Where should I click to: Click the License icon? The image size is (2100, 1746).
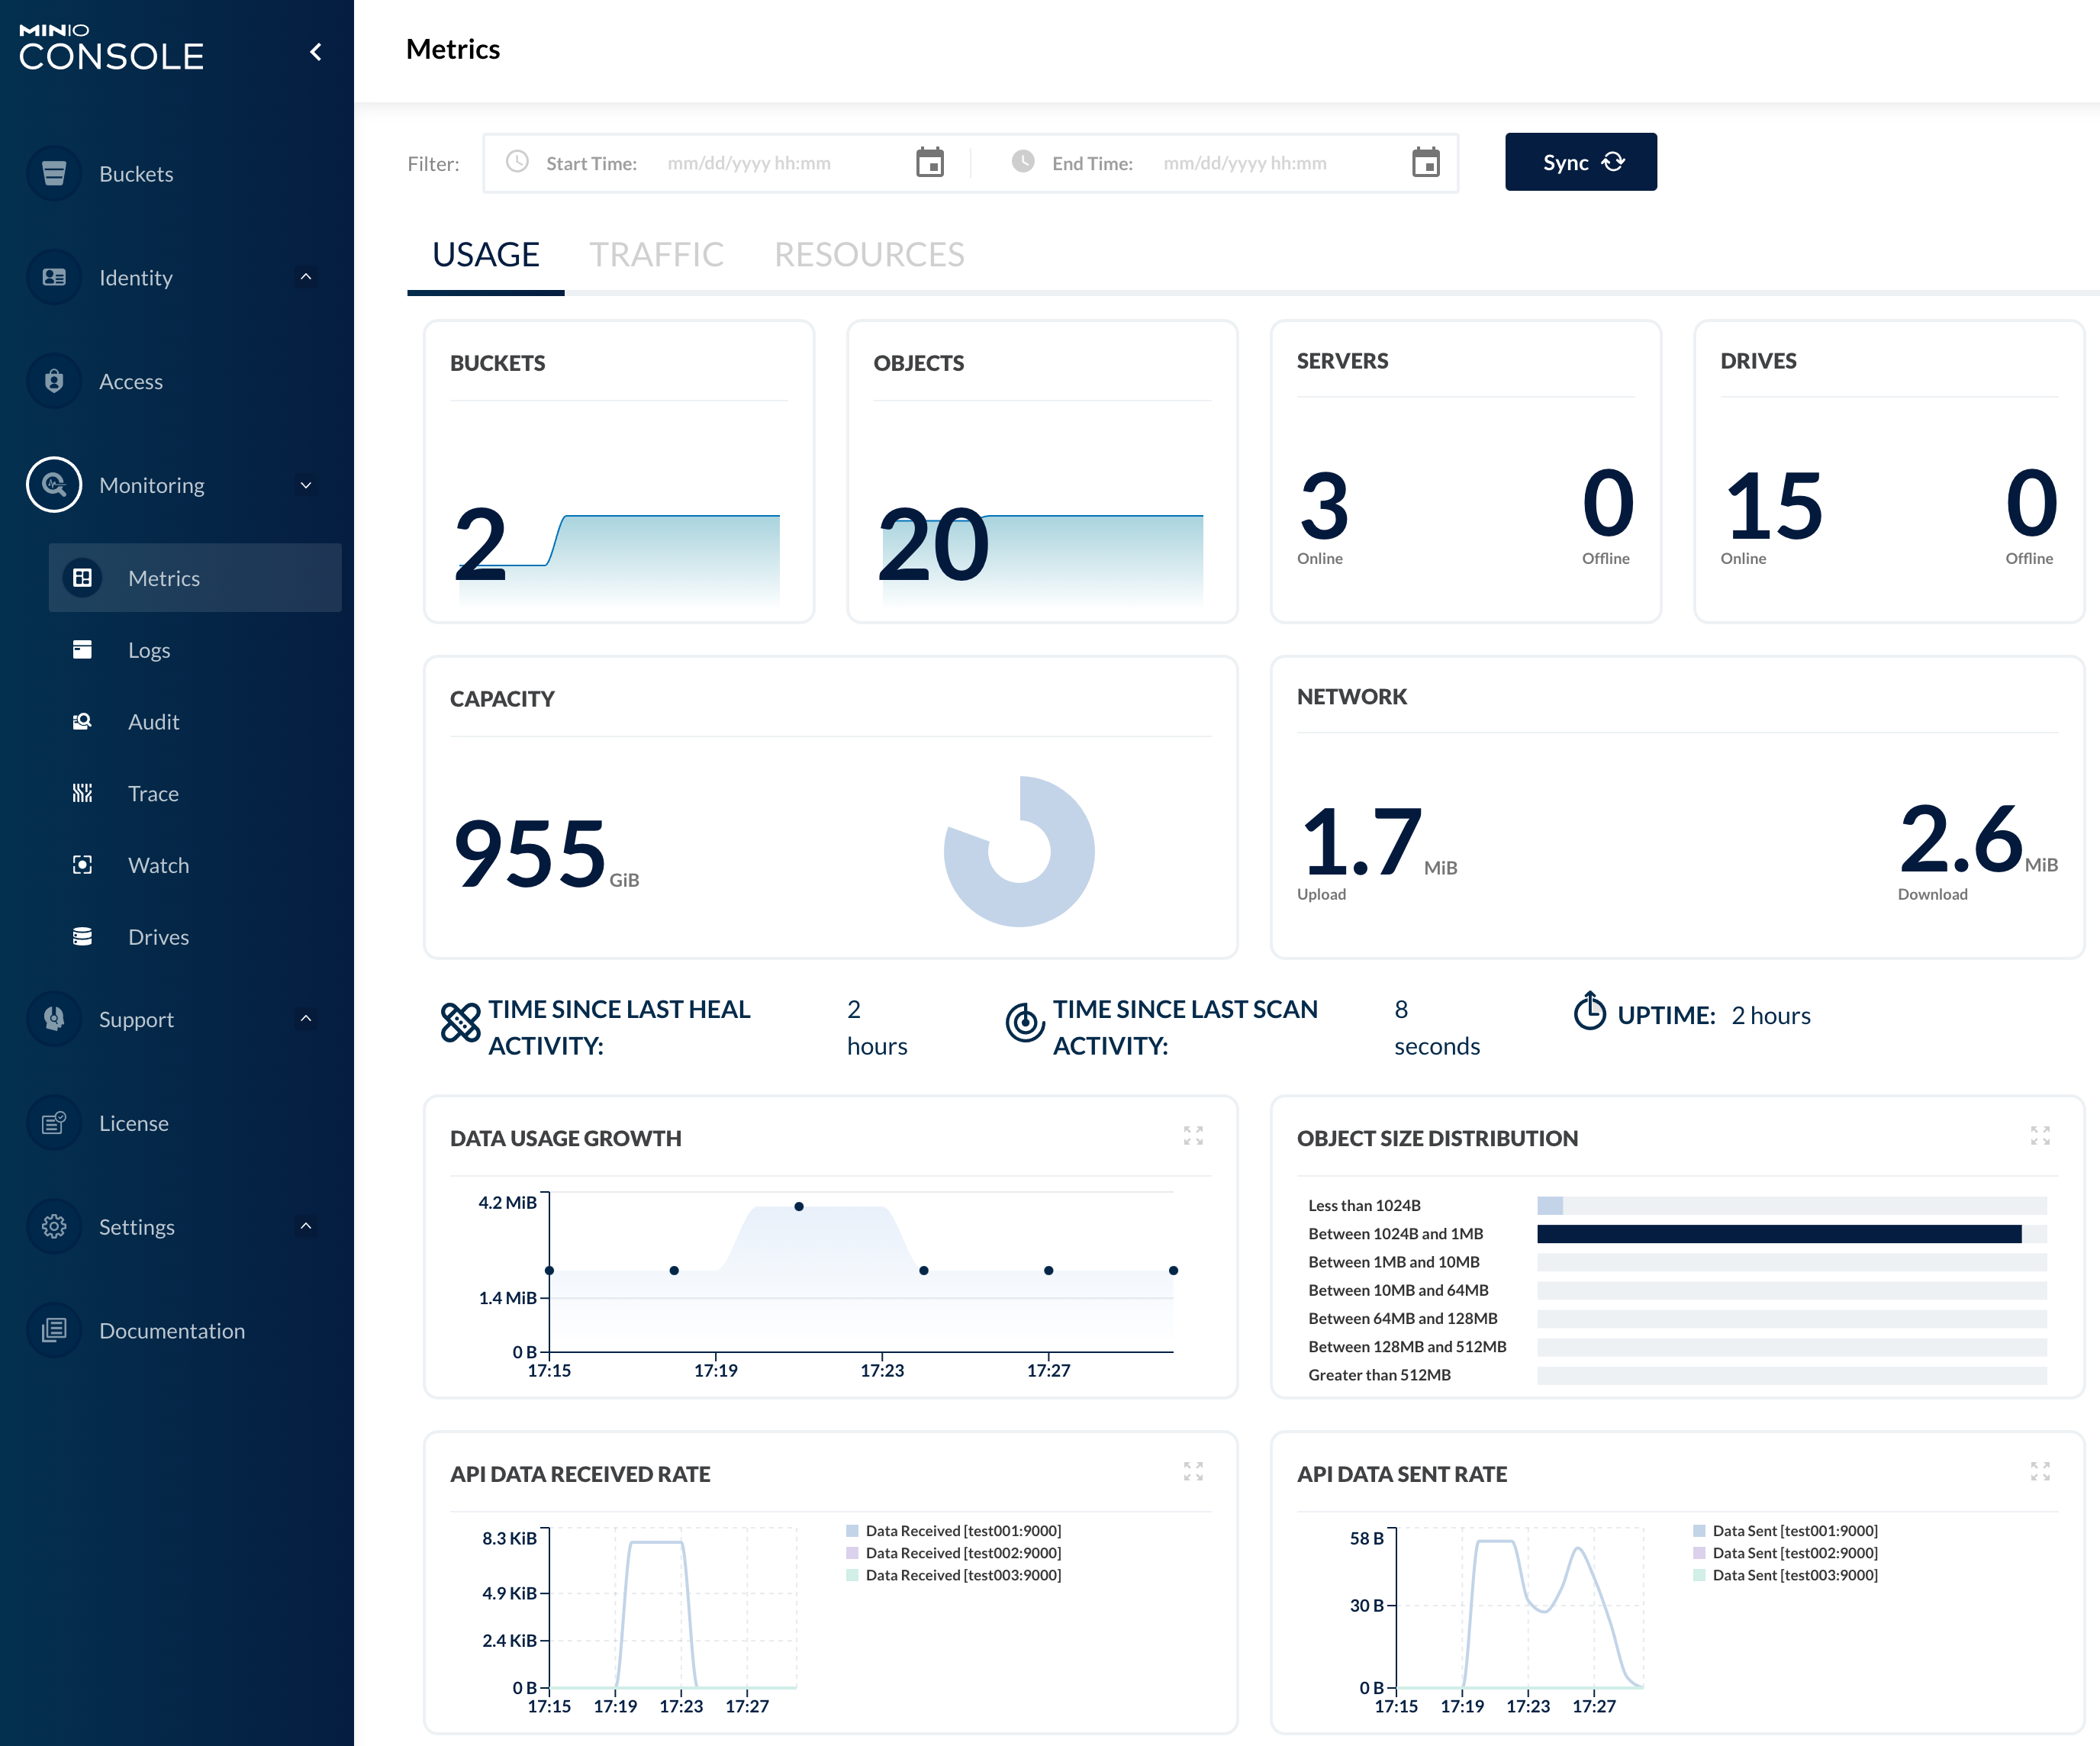coord(54,1123)
